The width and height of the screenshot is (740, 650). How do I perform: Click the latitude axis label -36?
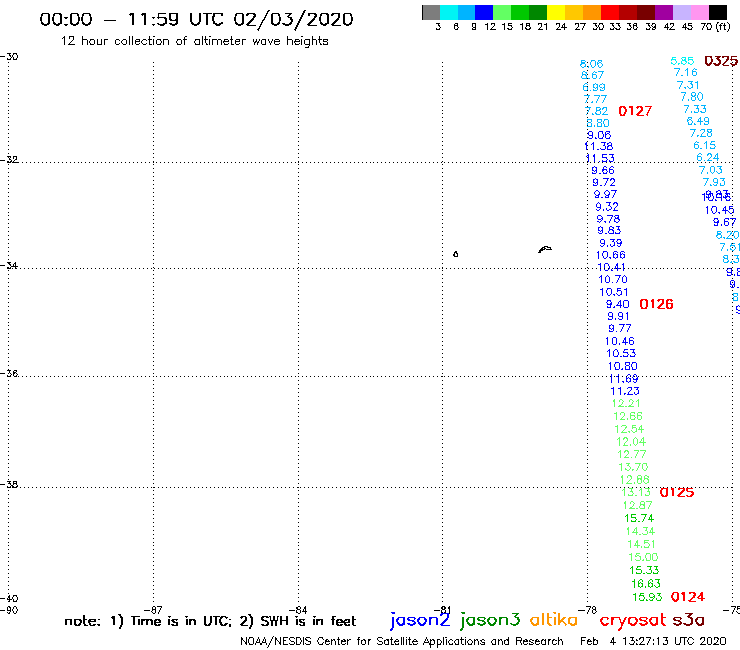[x=9, y=374]
